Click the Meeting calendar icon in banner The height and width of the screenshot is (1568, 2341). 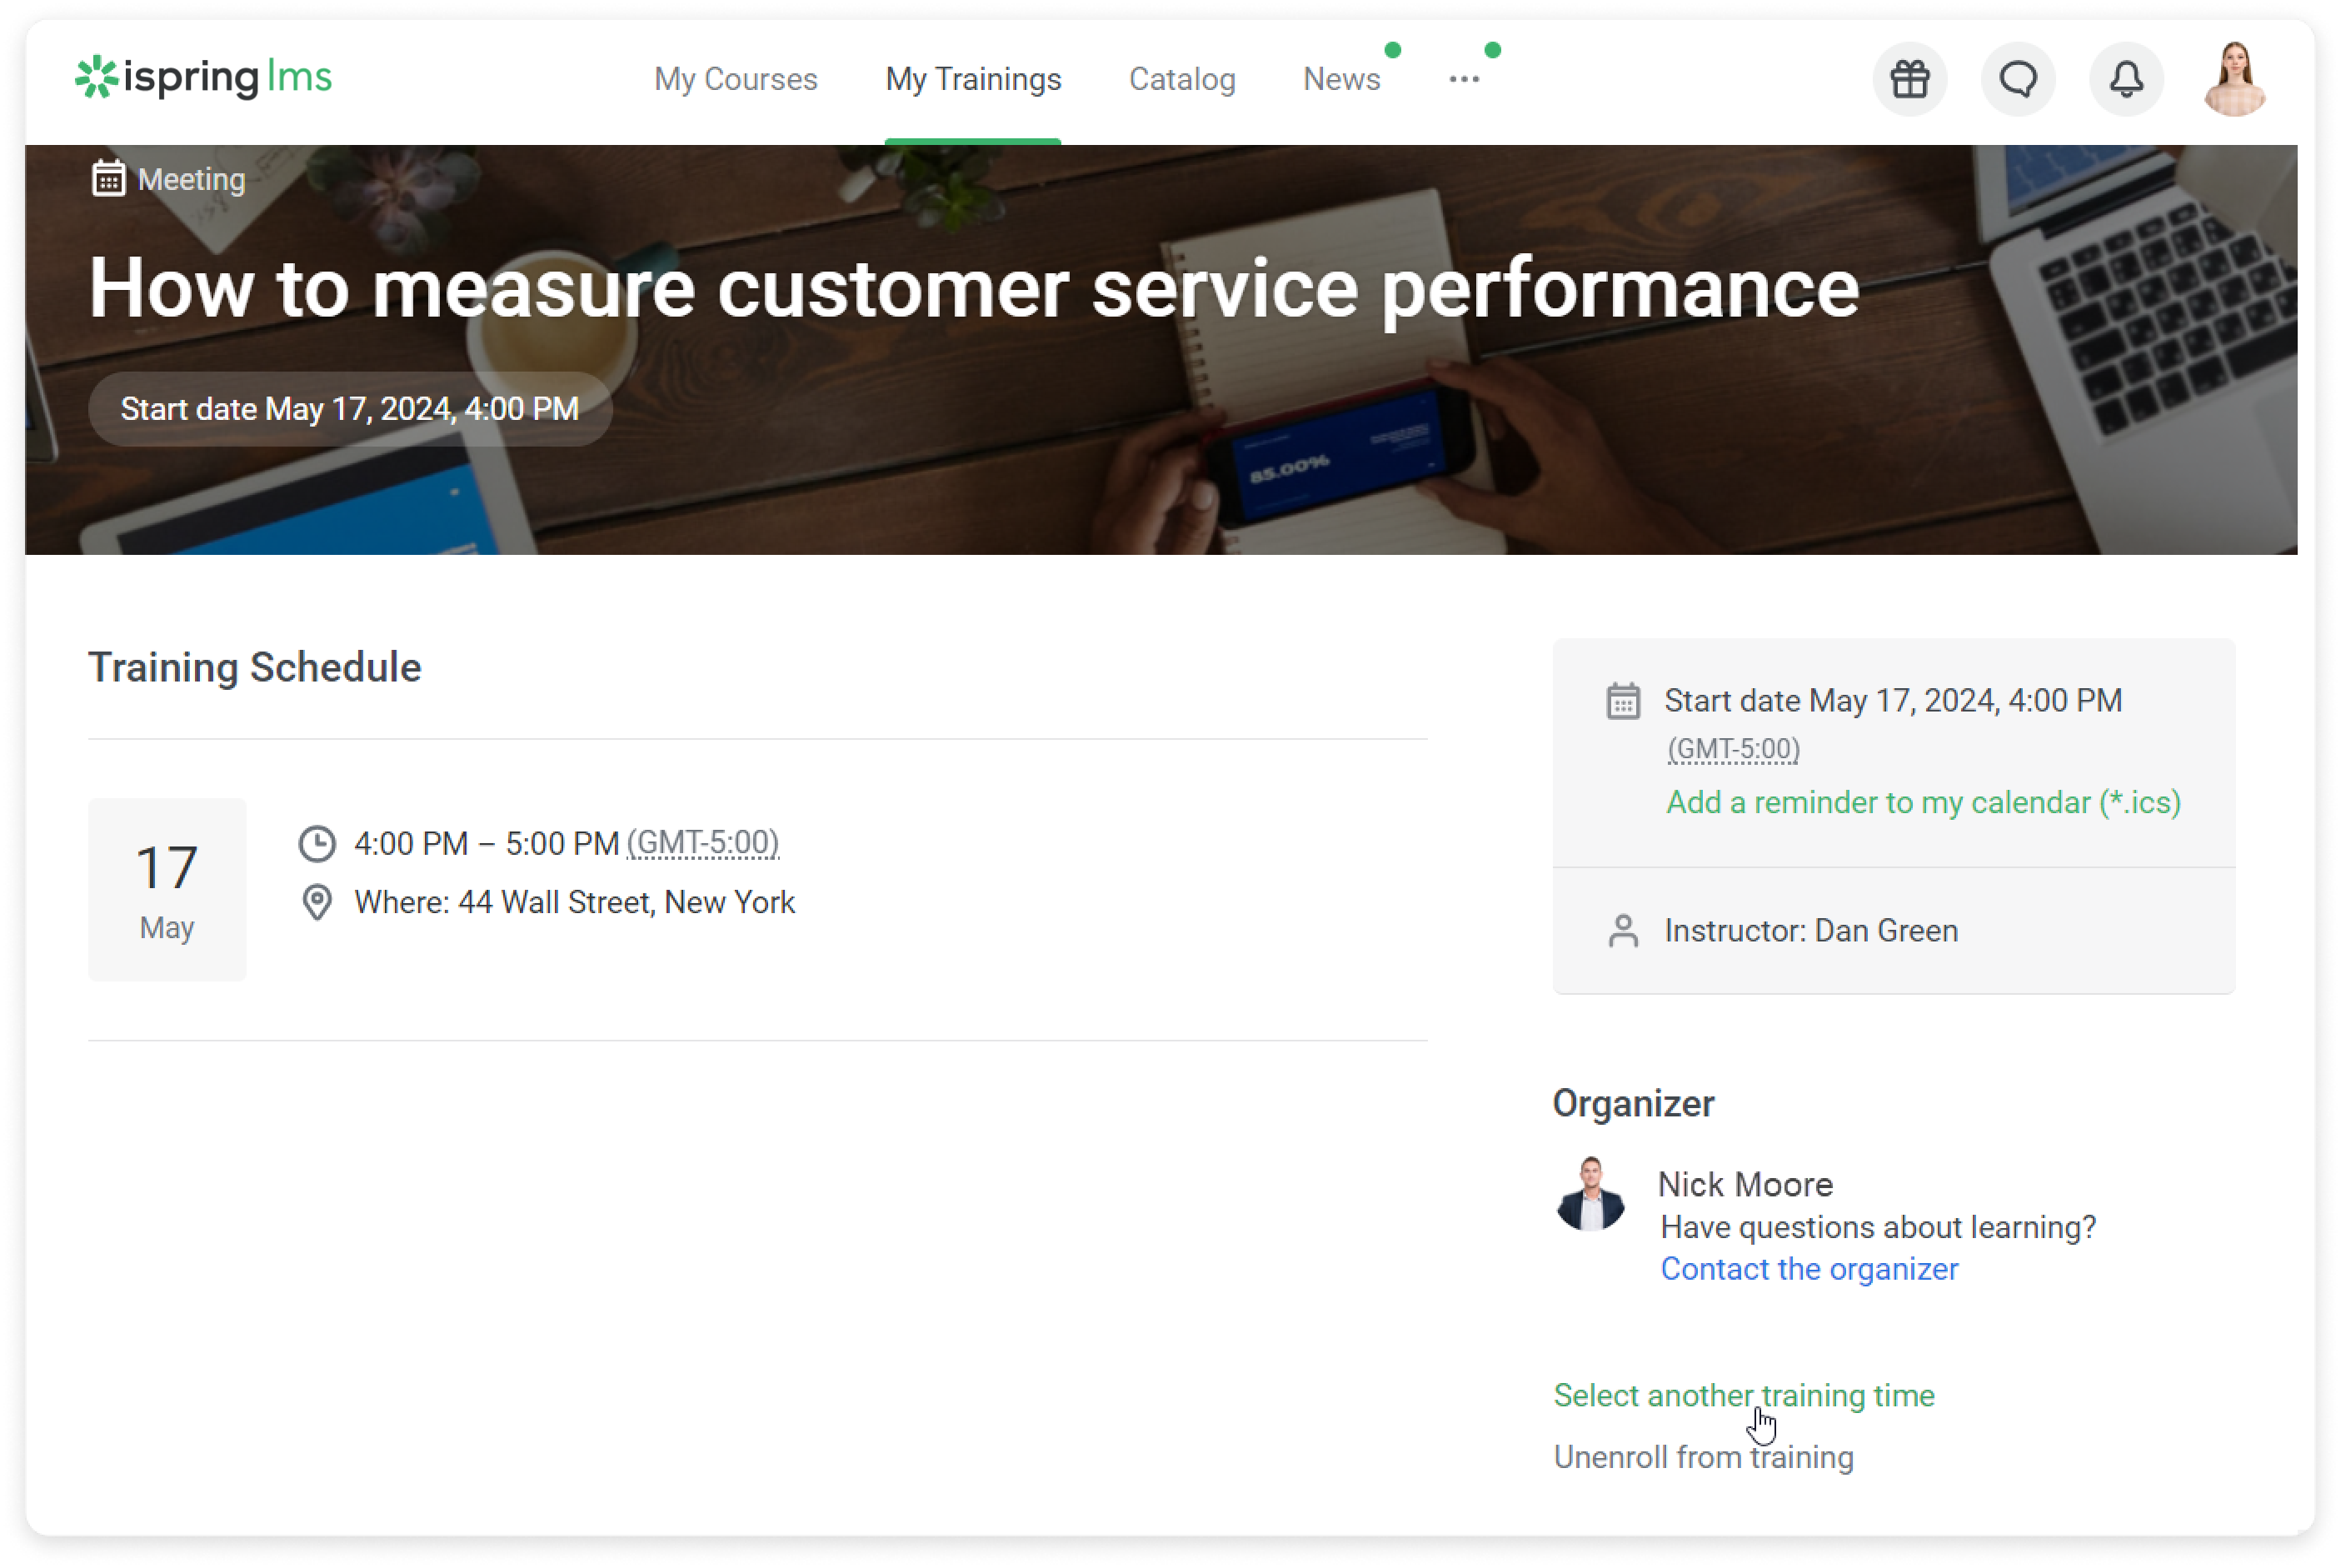click(108, 179)
